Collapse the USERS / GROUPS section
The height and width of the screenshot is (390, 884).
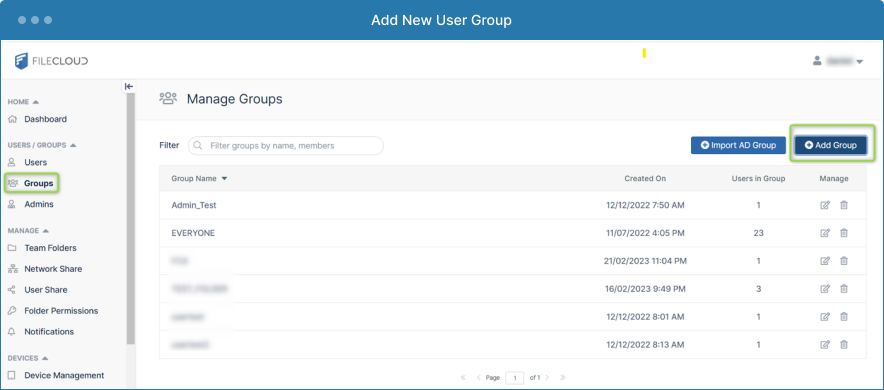pos(73,145)
